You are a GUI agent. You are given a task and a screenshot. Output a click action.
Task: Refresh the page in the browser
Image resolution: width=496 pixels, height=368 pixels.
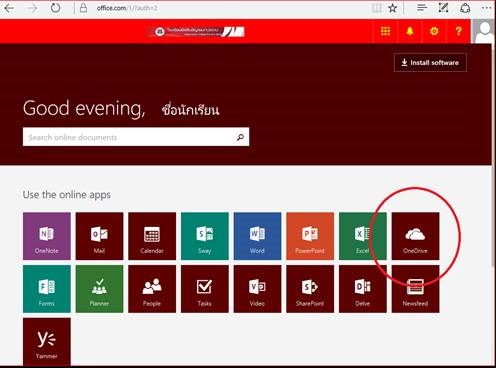coord(55,8)
